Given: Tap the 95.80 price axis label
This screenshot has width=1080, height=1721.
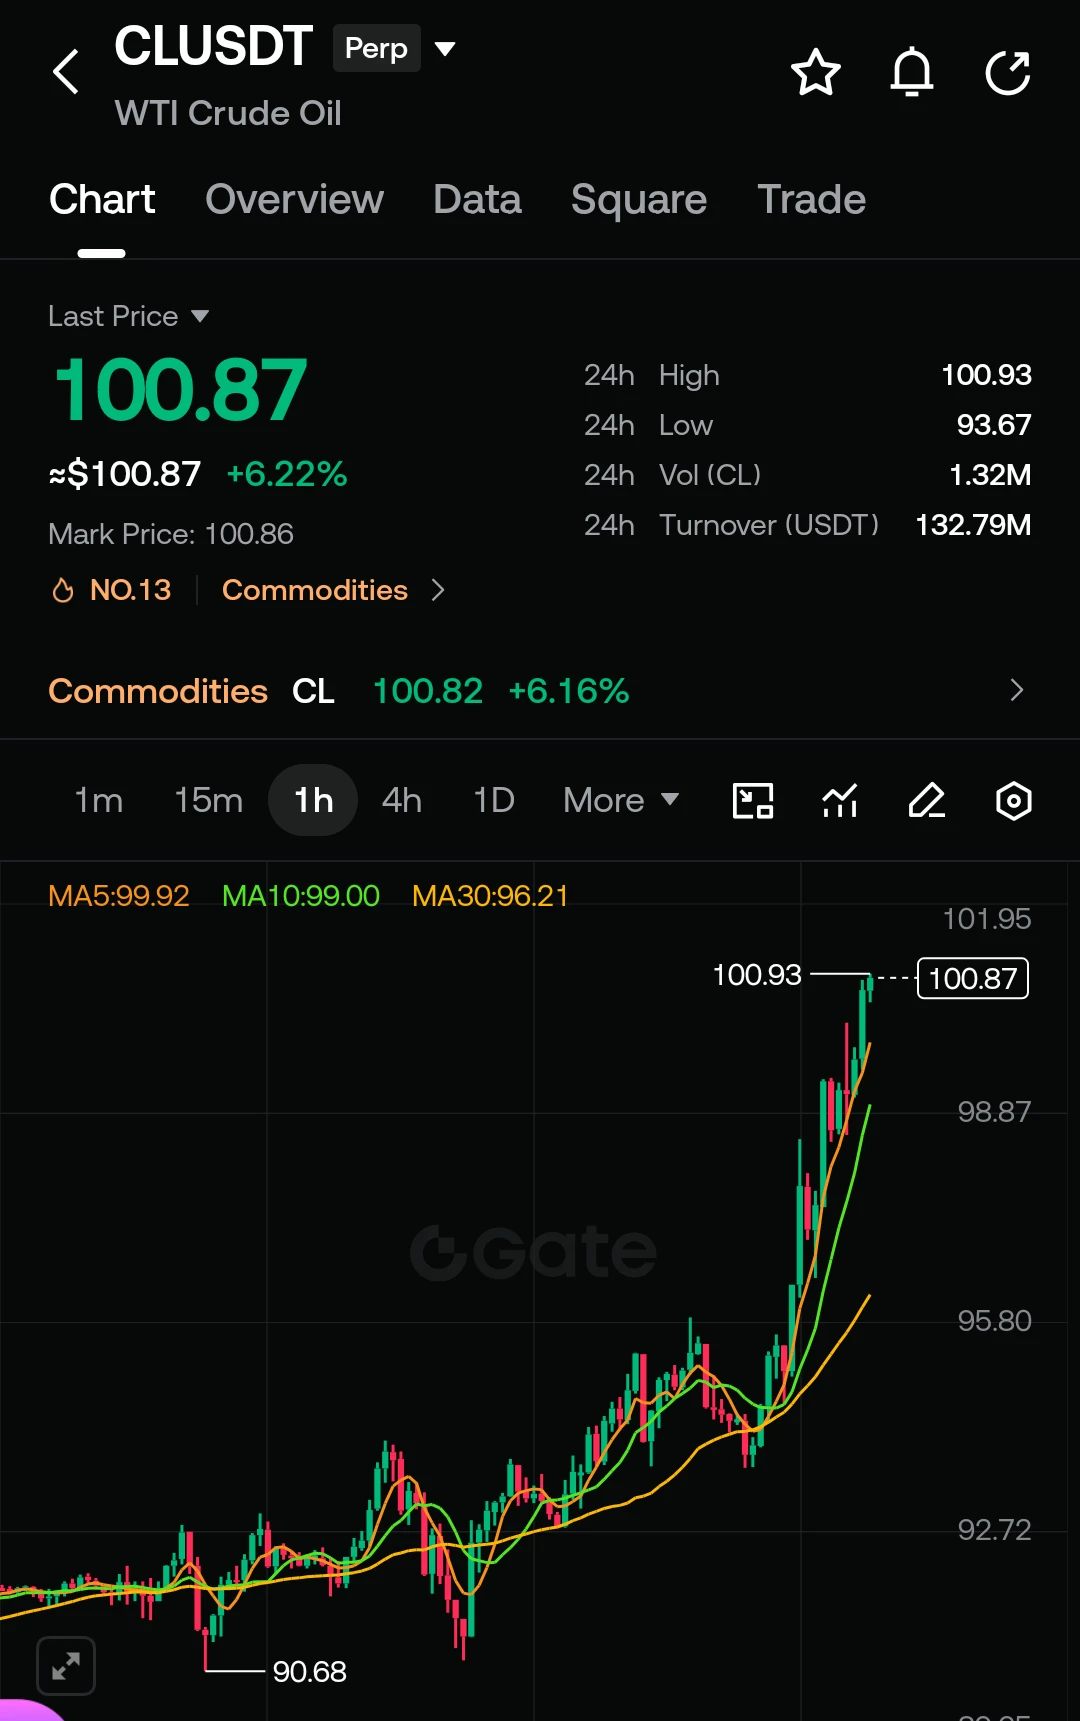Looking at the screenshot, I should pyautogui.click(x=994, y=1321).
